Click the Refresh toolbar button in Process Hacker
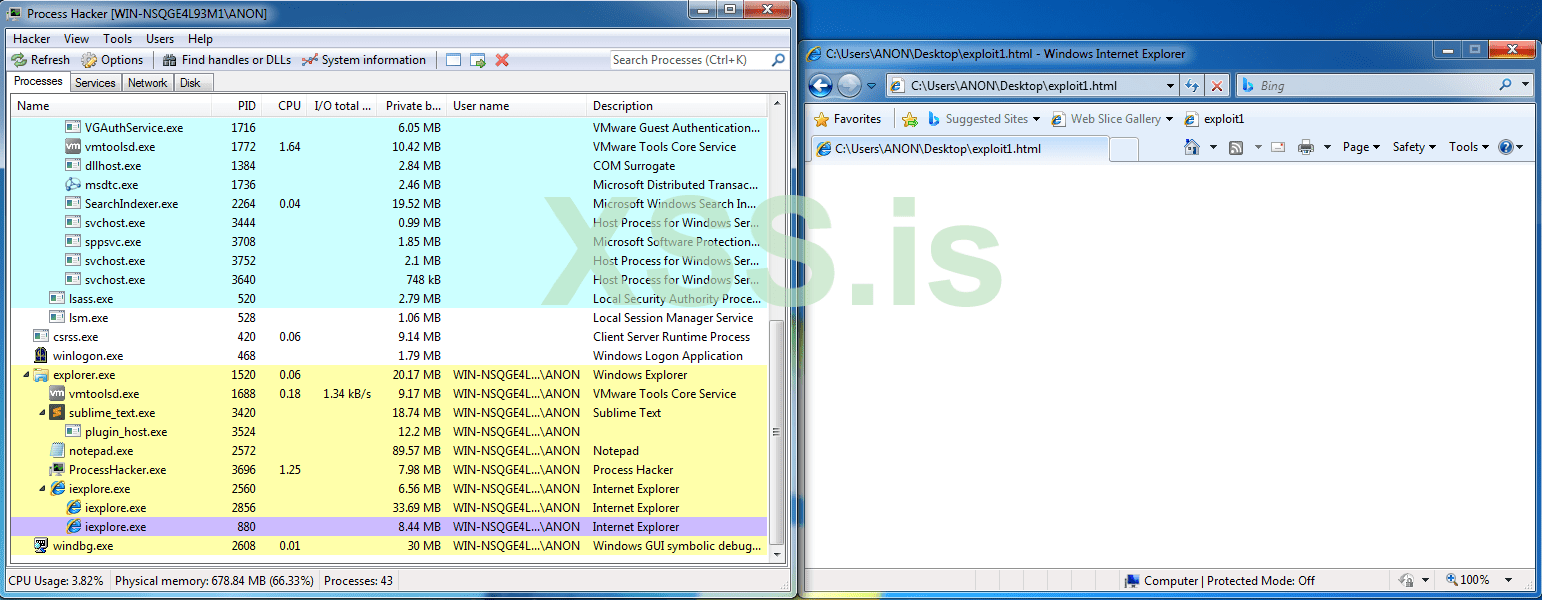Viewport: 1542px width, 600px height. click(41, 60)
